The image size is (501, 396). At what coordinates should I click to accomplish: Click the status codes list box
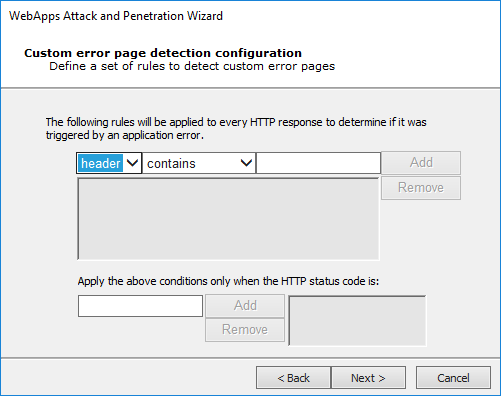pyautogui.click(x=357, y=321)
